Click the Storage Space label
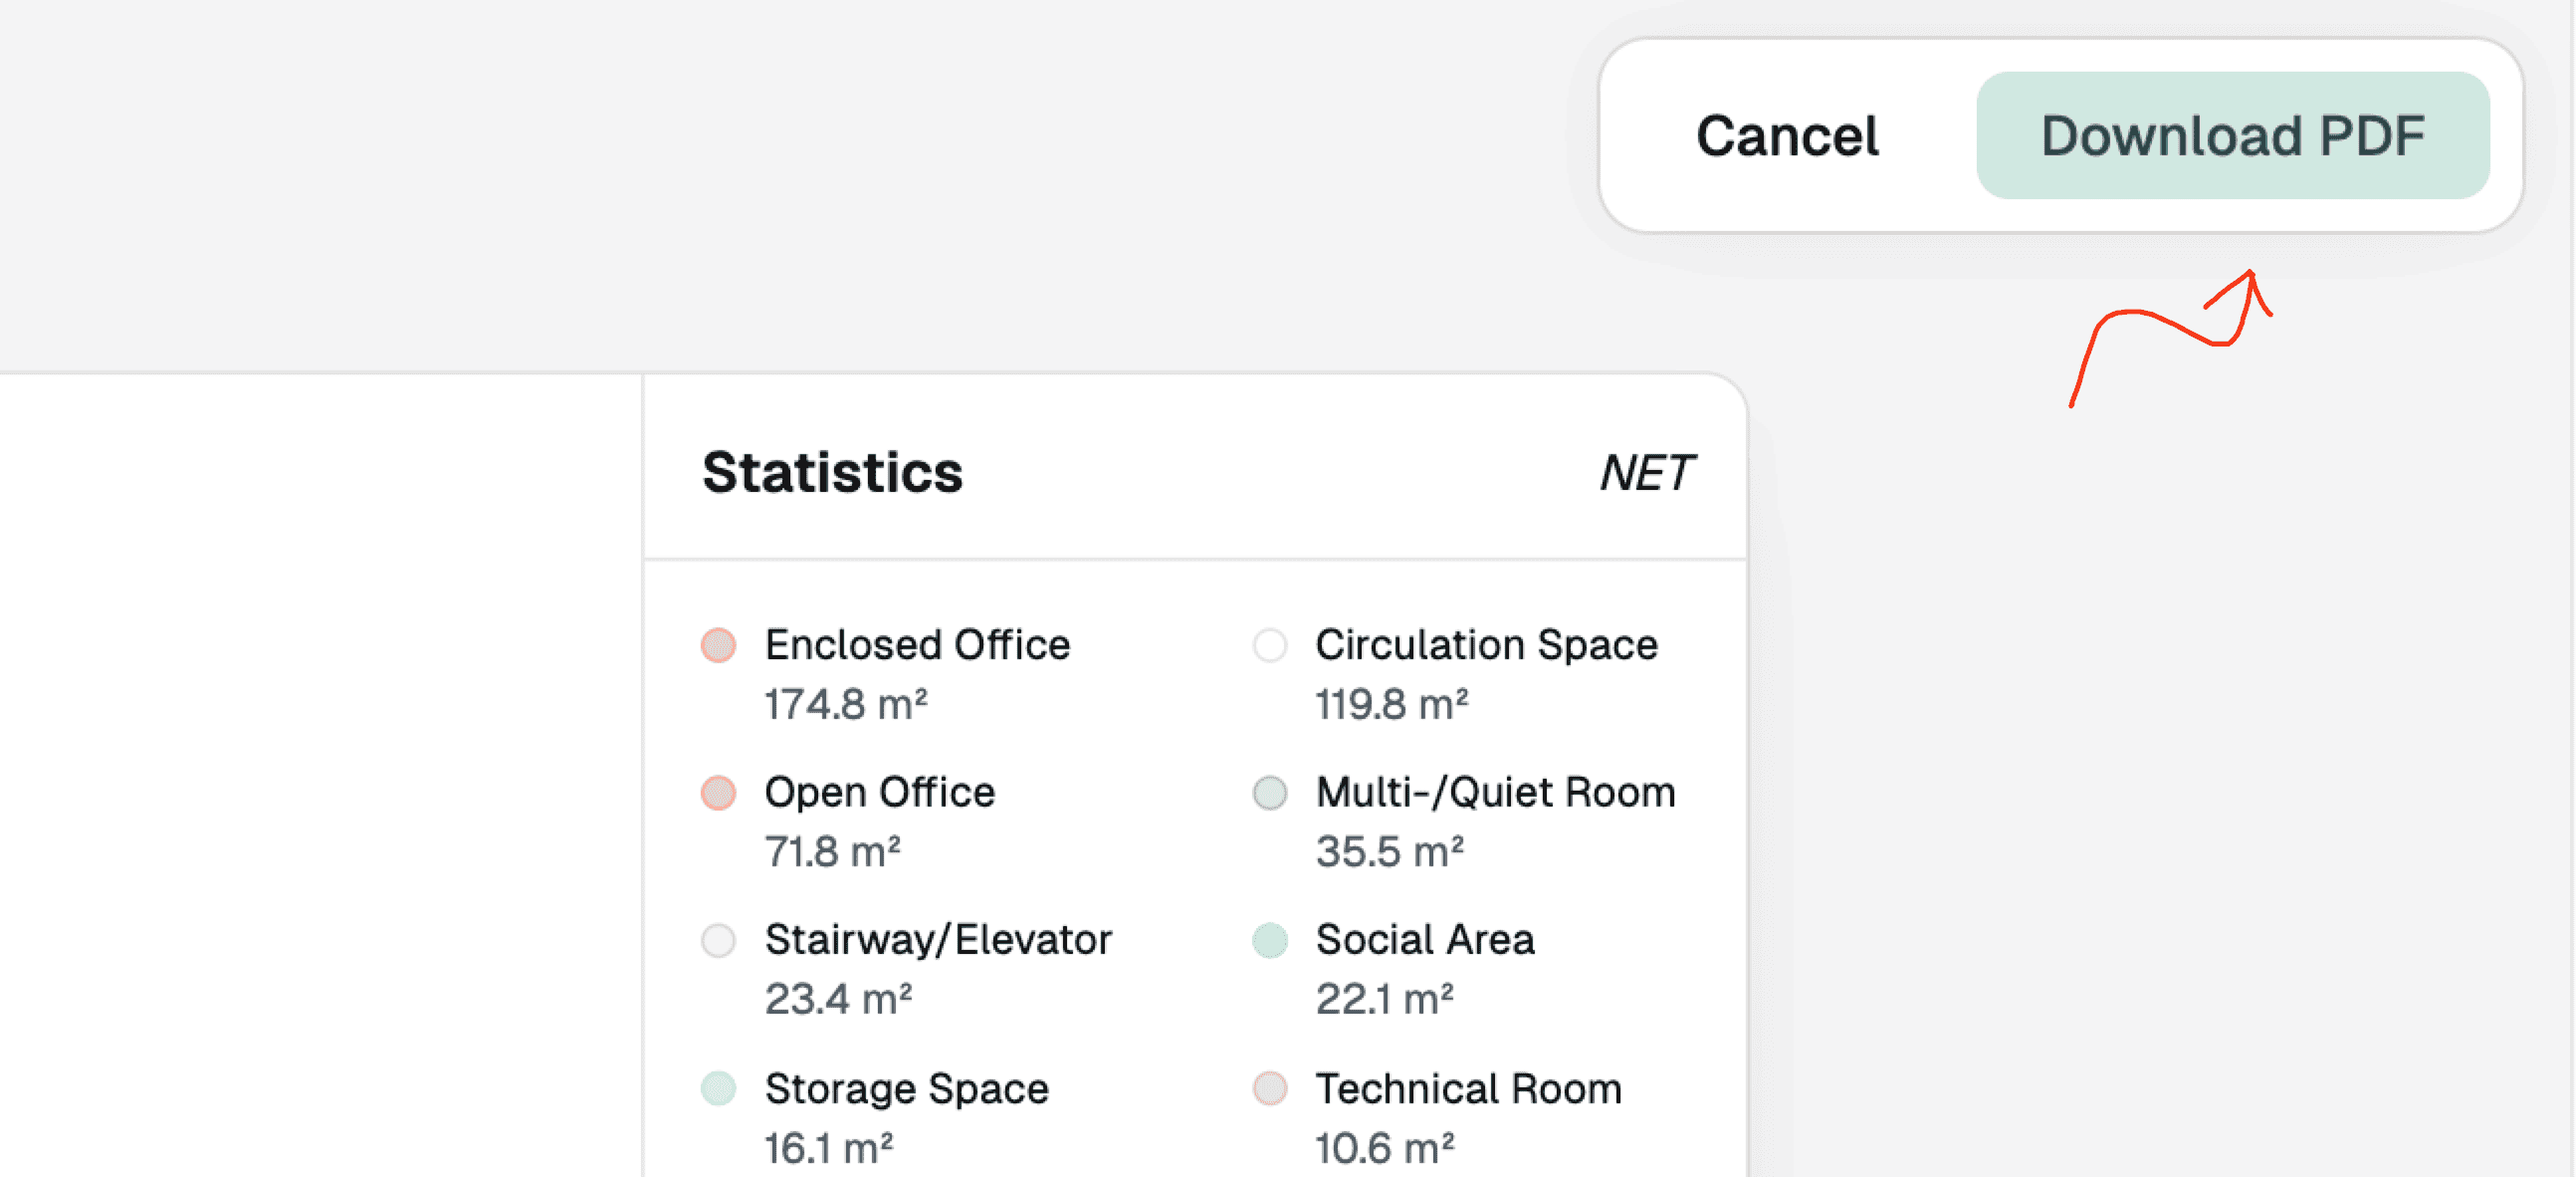 click(906, 1088)
